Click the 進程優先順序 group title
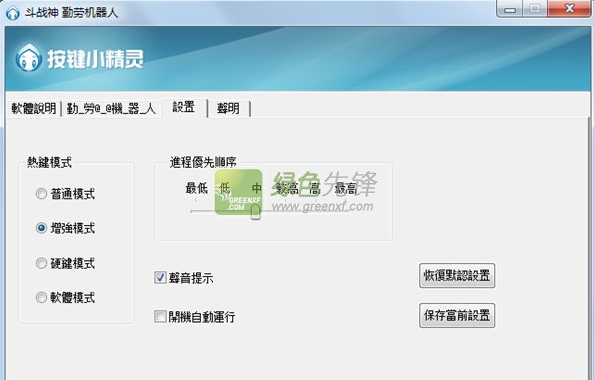The width and height of the screenshot is (594, 380). 203,163
